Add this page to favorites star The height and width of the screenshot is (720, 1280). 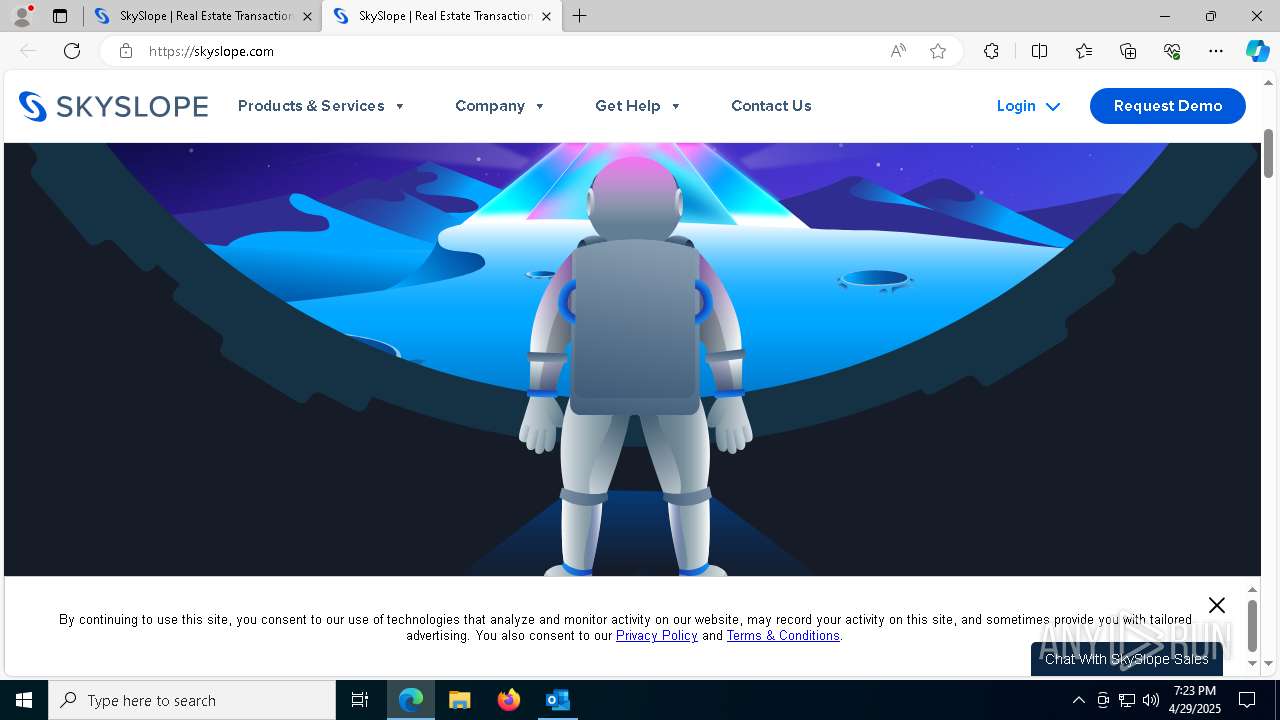point(938,51)
